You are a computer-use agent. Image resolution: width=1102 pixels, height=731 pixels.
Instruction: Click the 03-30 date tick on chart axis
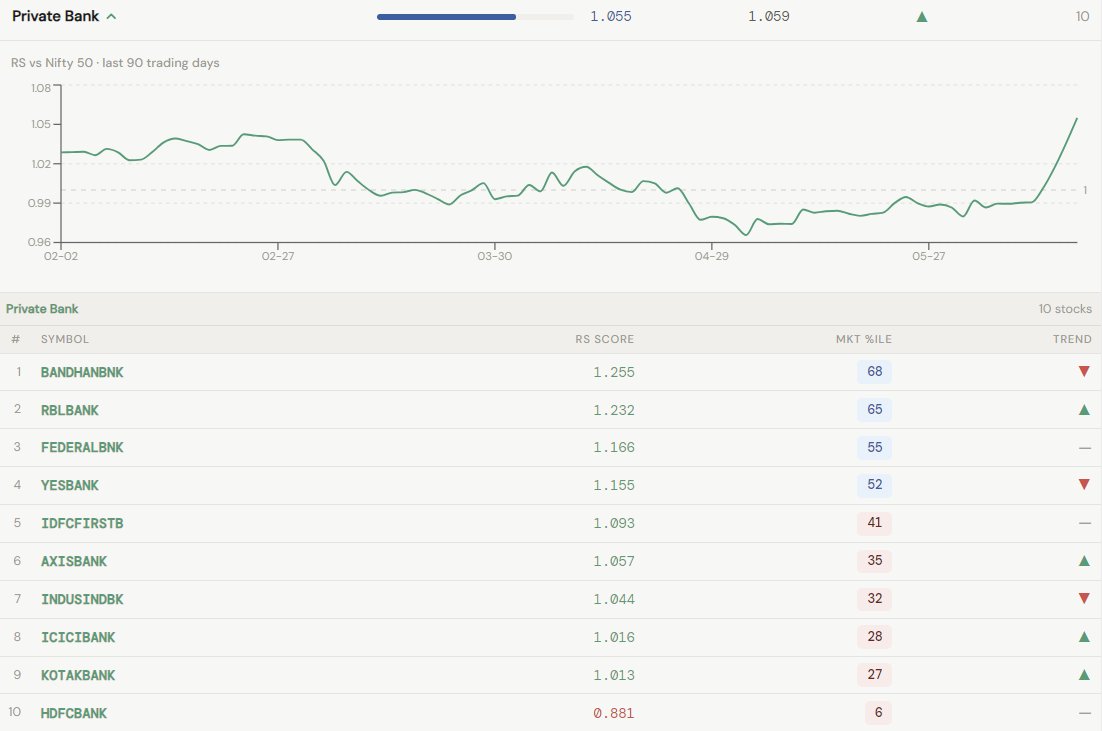click(495, 257)
